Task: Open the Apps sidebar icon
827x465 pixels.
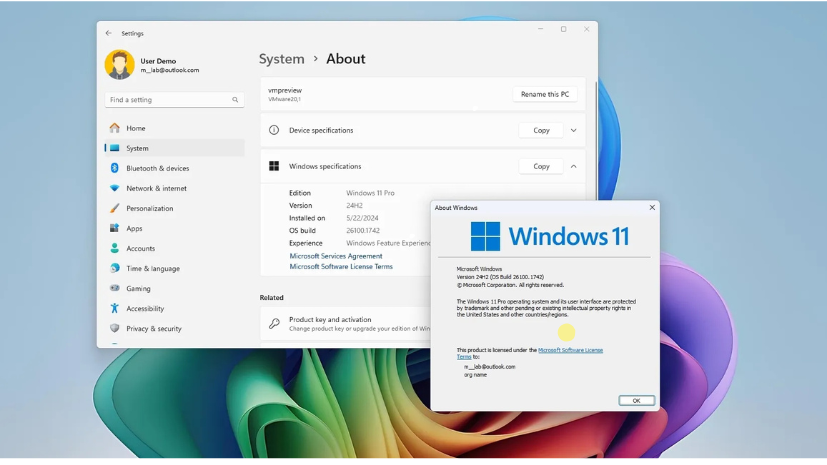Action: 115,228
